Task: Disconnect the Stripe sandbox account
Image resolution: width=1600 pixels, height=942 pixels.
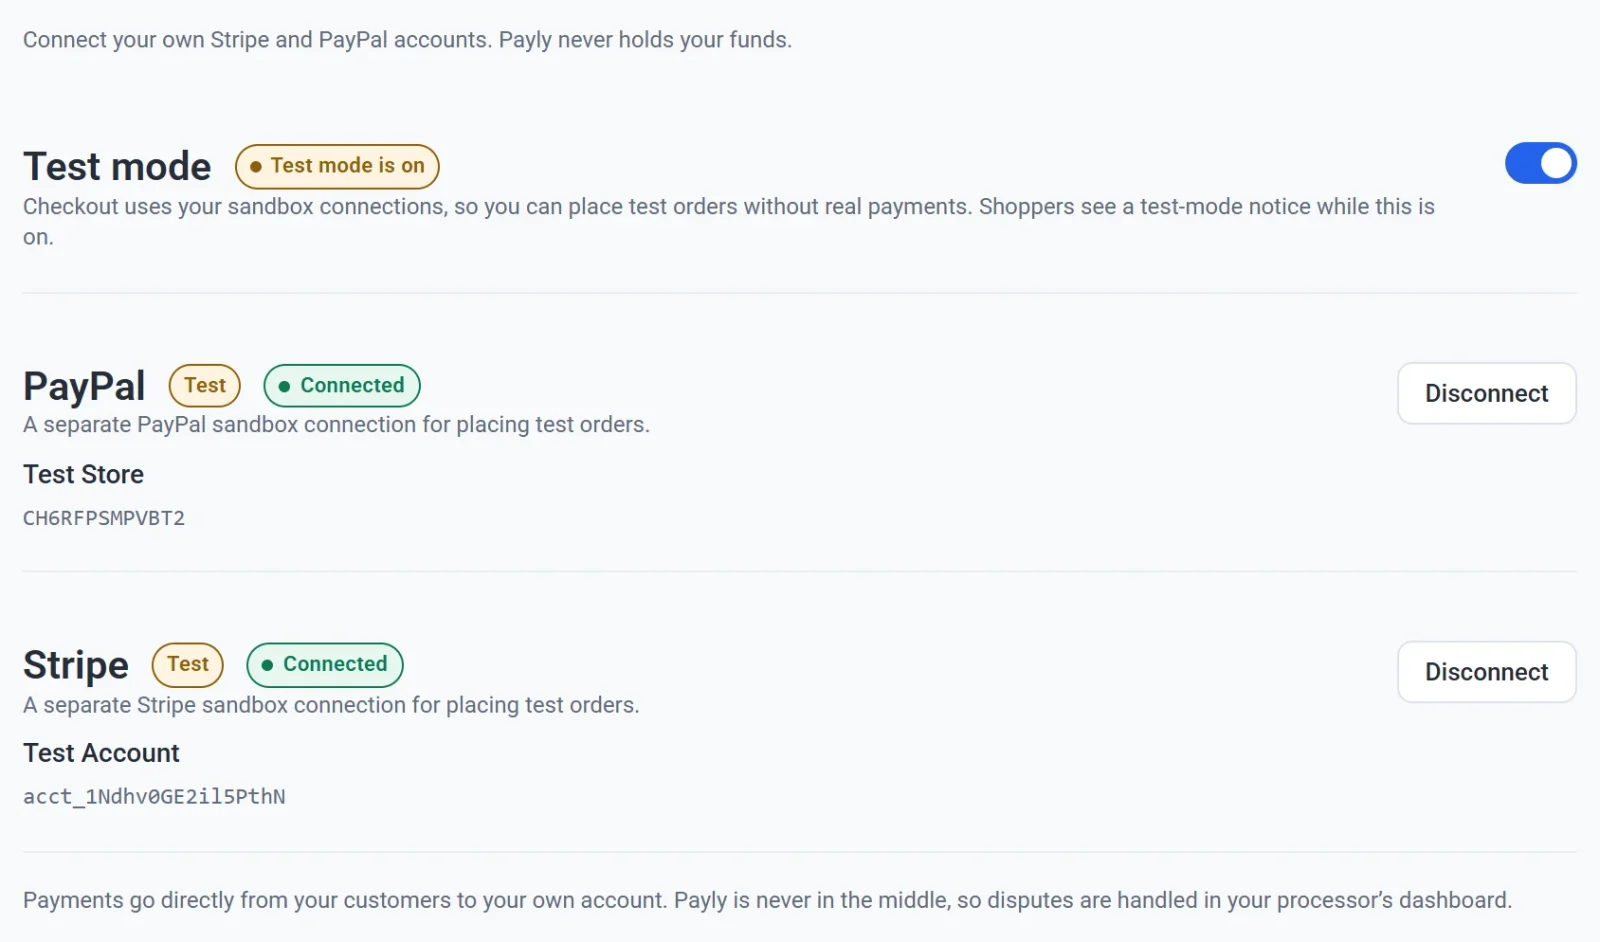Action: [x=1486, y=672]
